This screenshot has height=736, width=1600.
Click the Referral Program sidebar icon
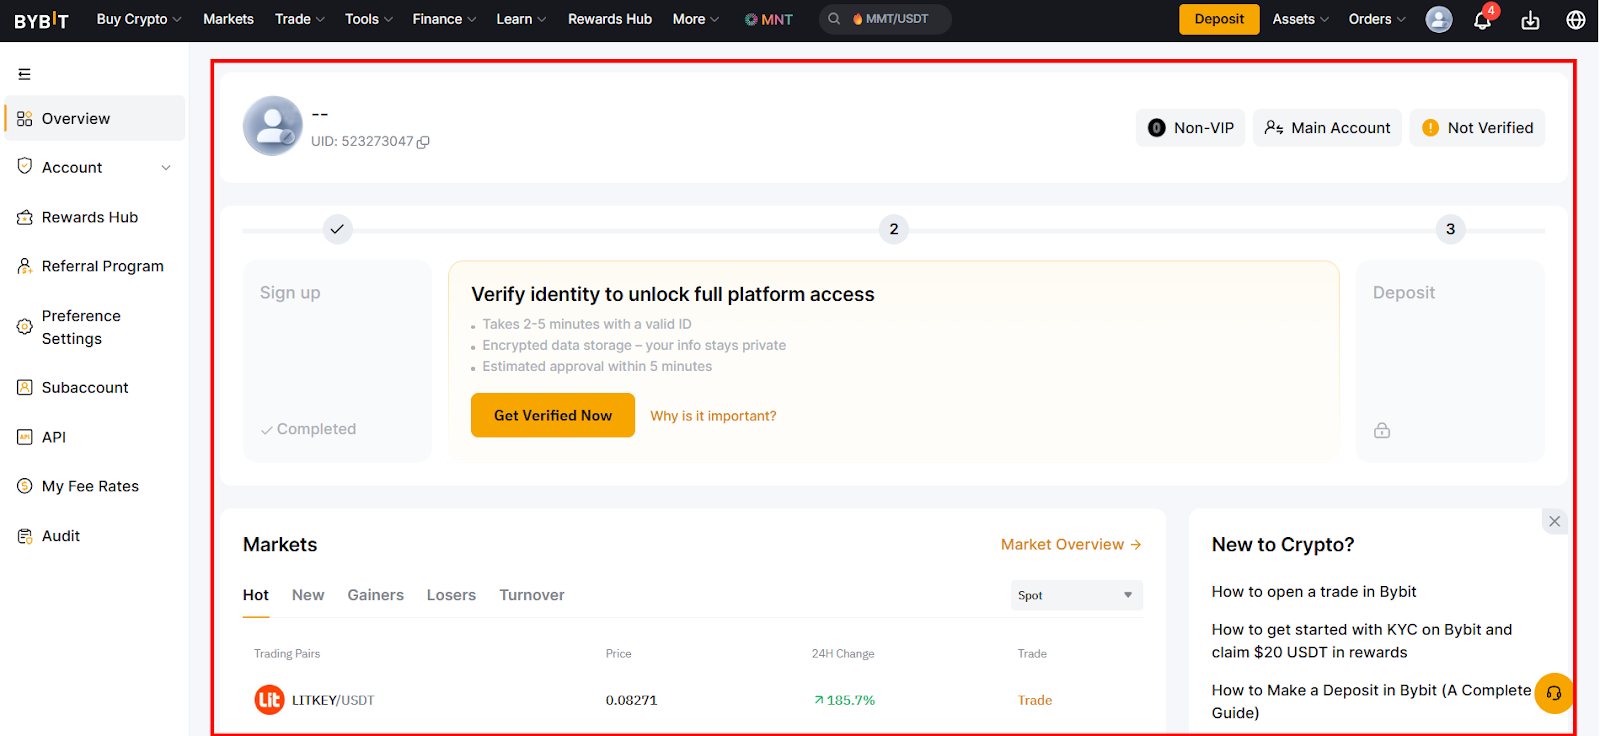pos(25,266)
